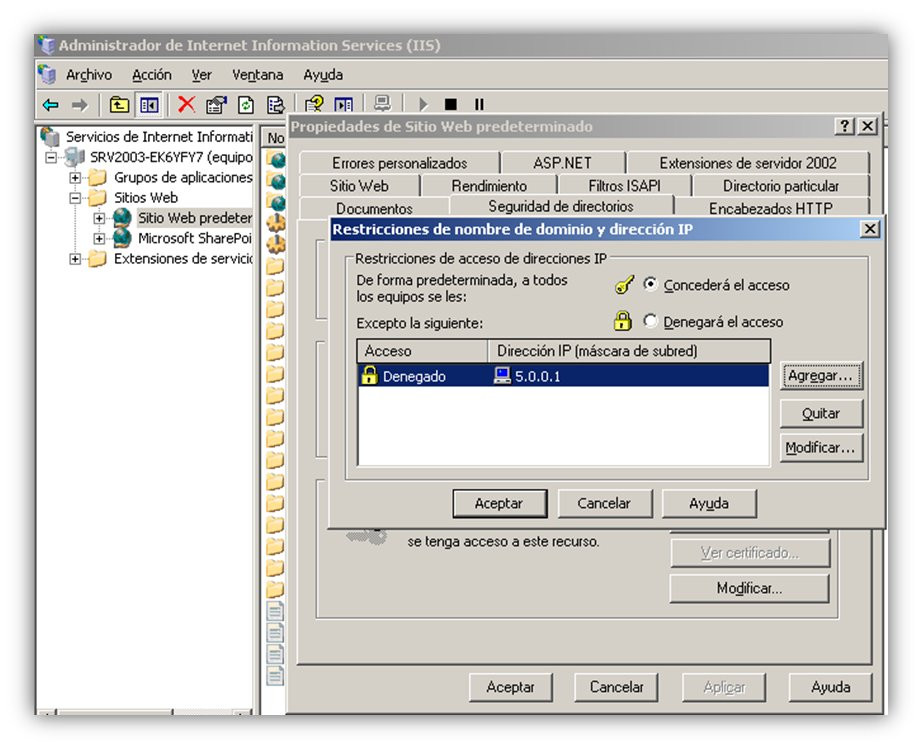The image size is (922, 749).
Task: Click the Start item play icon
Action: [423, 105]
